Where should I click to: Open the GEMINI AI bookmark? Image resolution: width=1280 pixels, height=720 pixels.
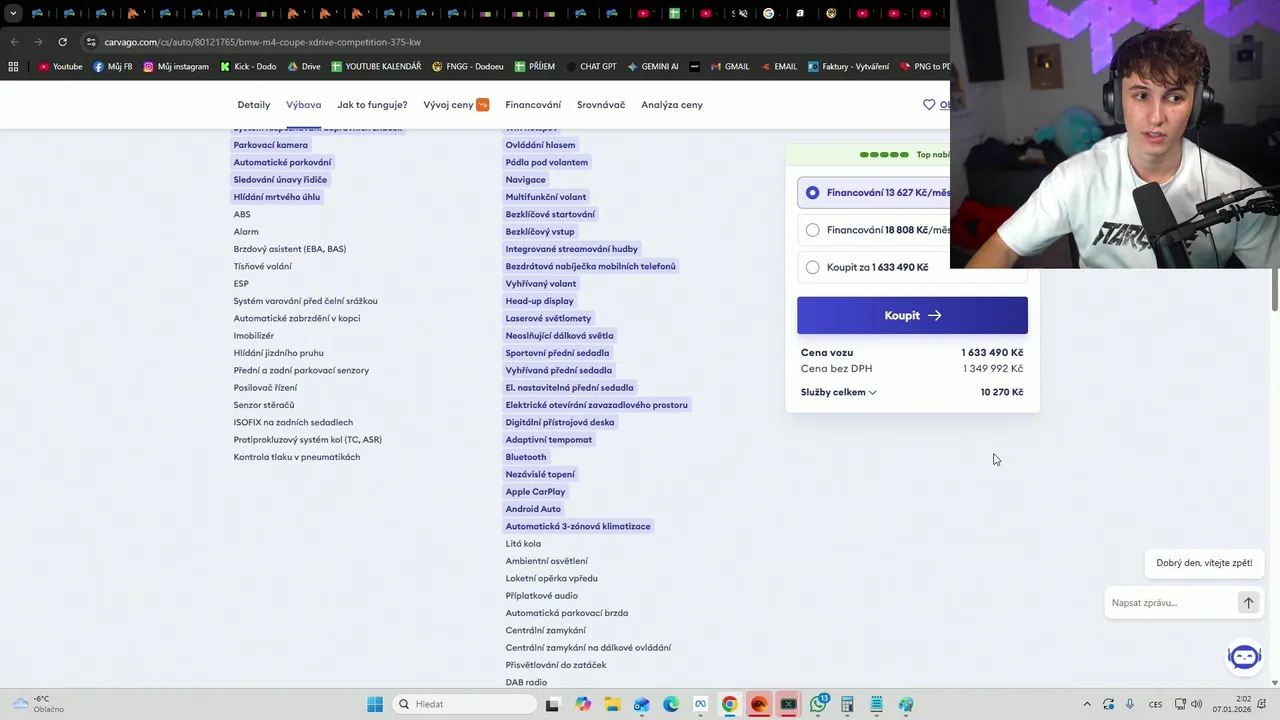pyautogui.click(x=653, y=67)
